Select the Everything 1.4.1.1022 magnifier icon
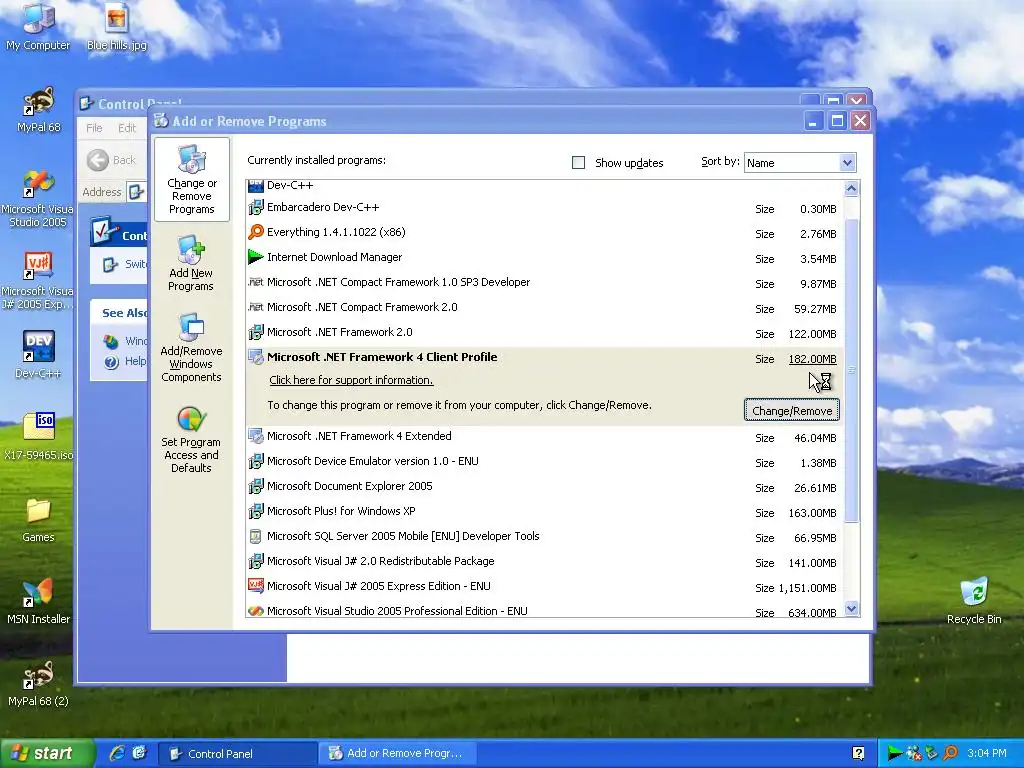1024x768 pixels. pos(256,232)
